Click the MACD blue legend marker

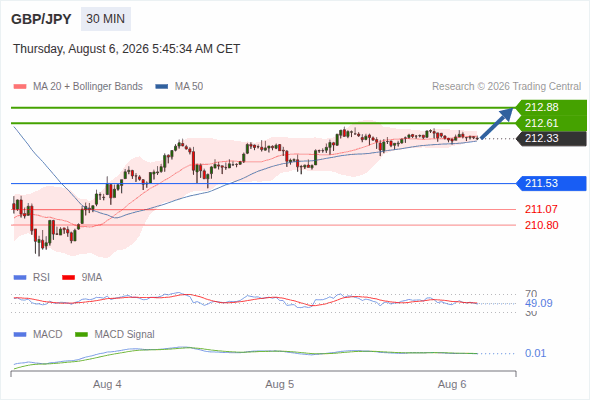point(20,335)
